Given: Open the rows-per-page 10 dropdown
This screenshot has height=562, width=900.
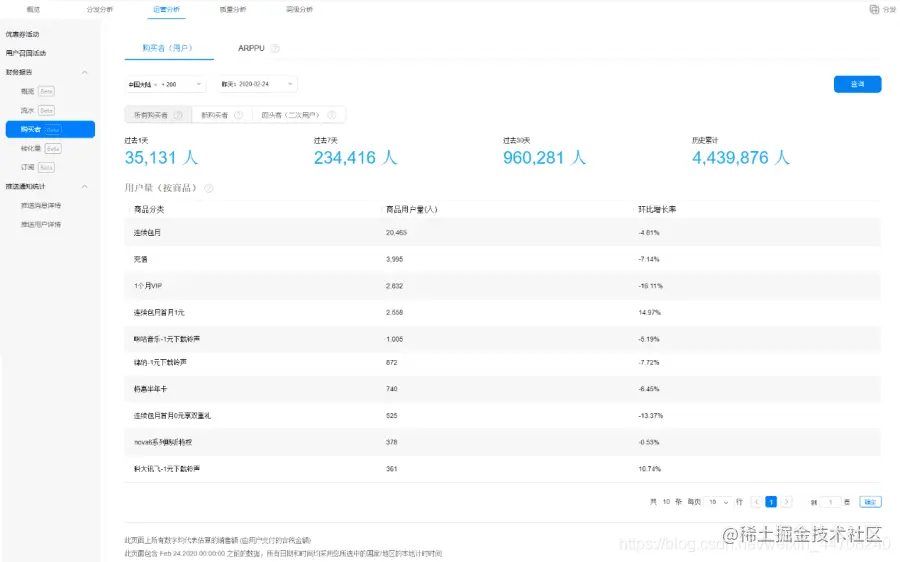Looking at the screenshot, I should click(x=718, y=502).
